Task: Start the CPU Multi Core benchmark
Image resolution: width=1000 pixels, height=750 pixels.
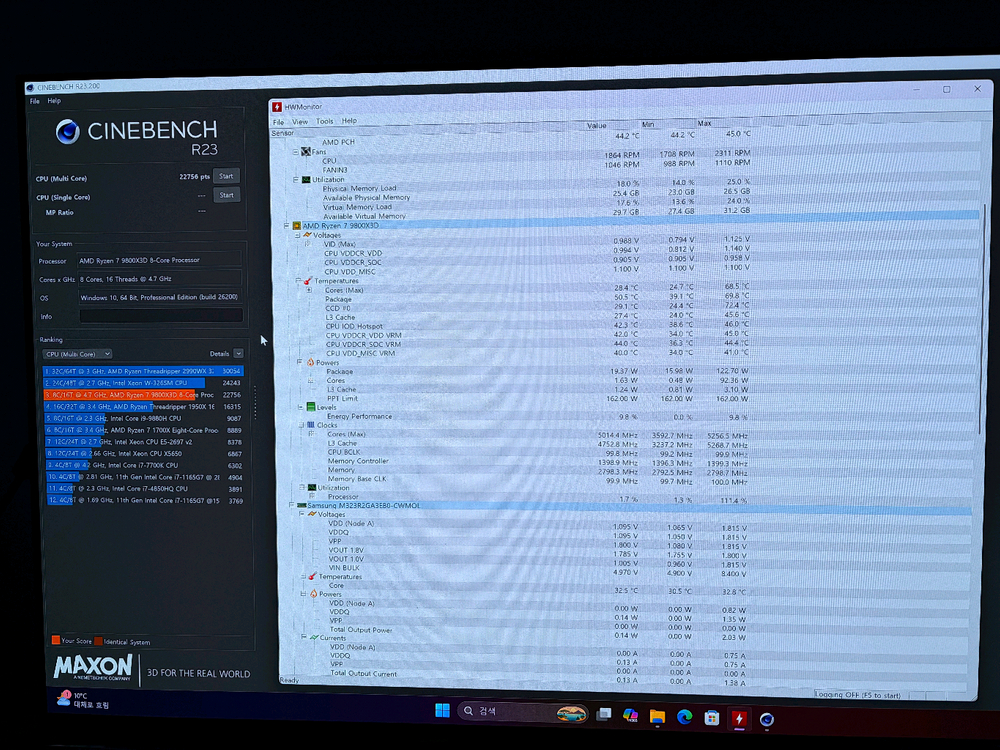Action: tap(226, 177)
